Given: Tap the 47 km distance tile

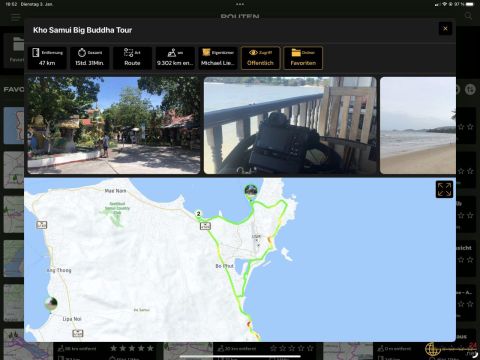Looking at the screenshot, I should pyautogui.click(x=47, y=58).
